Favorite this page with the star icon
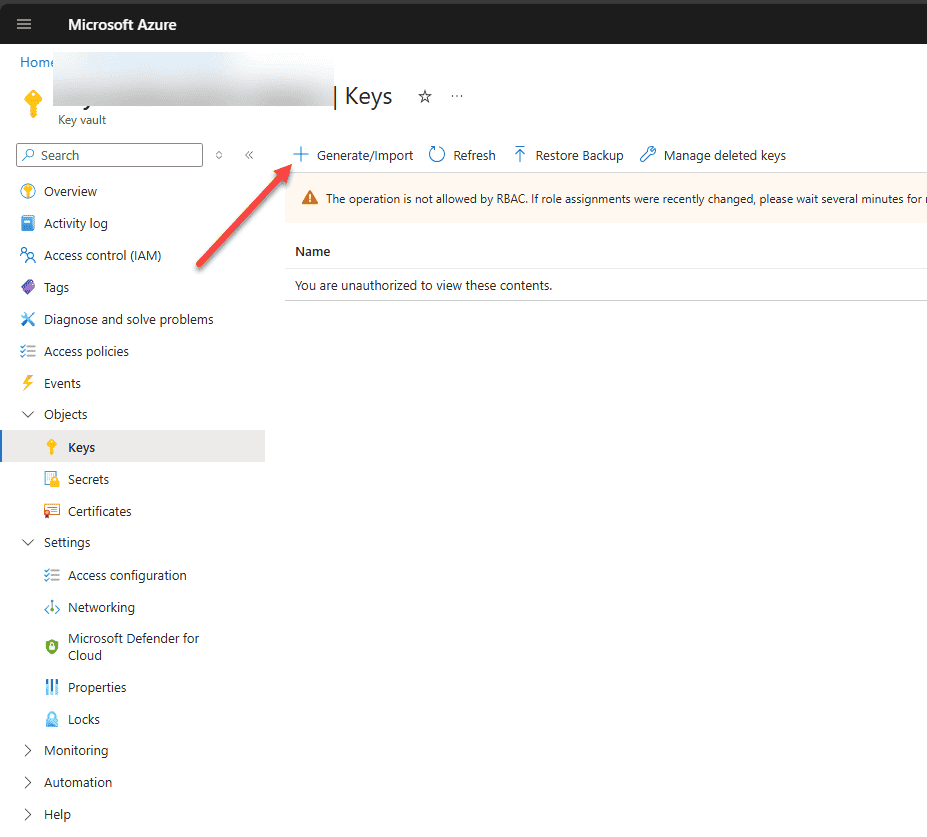927x837 pixels. (x=424, y=96)
